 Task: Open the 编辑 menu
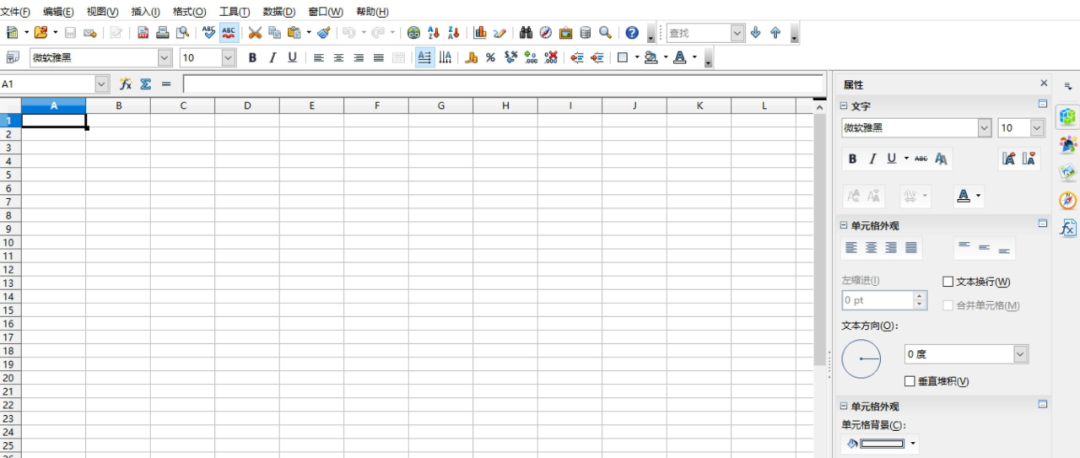coord(59,12)
